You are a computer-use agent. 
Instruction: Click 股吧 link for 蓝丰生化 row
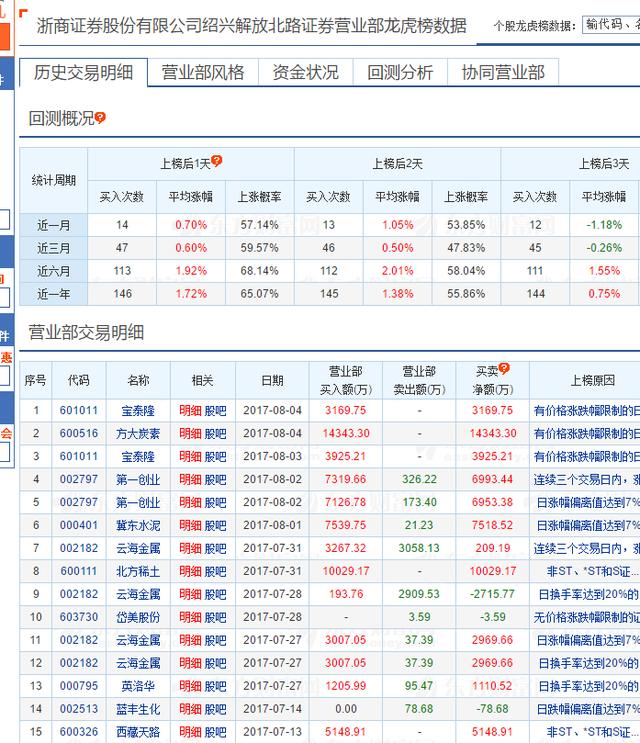pyautogui.click(x=215, y=709)
